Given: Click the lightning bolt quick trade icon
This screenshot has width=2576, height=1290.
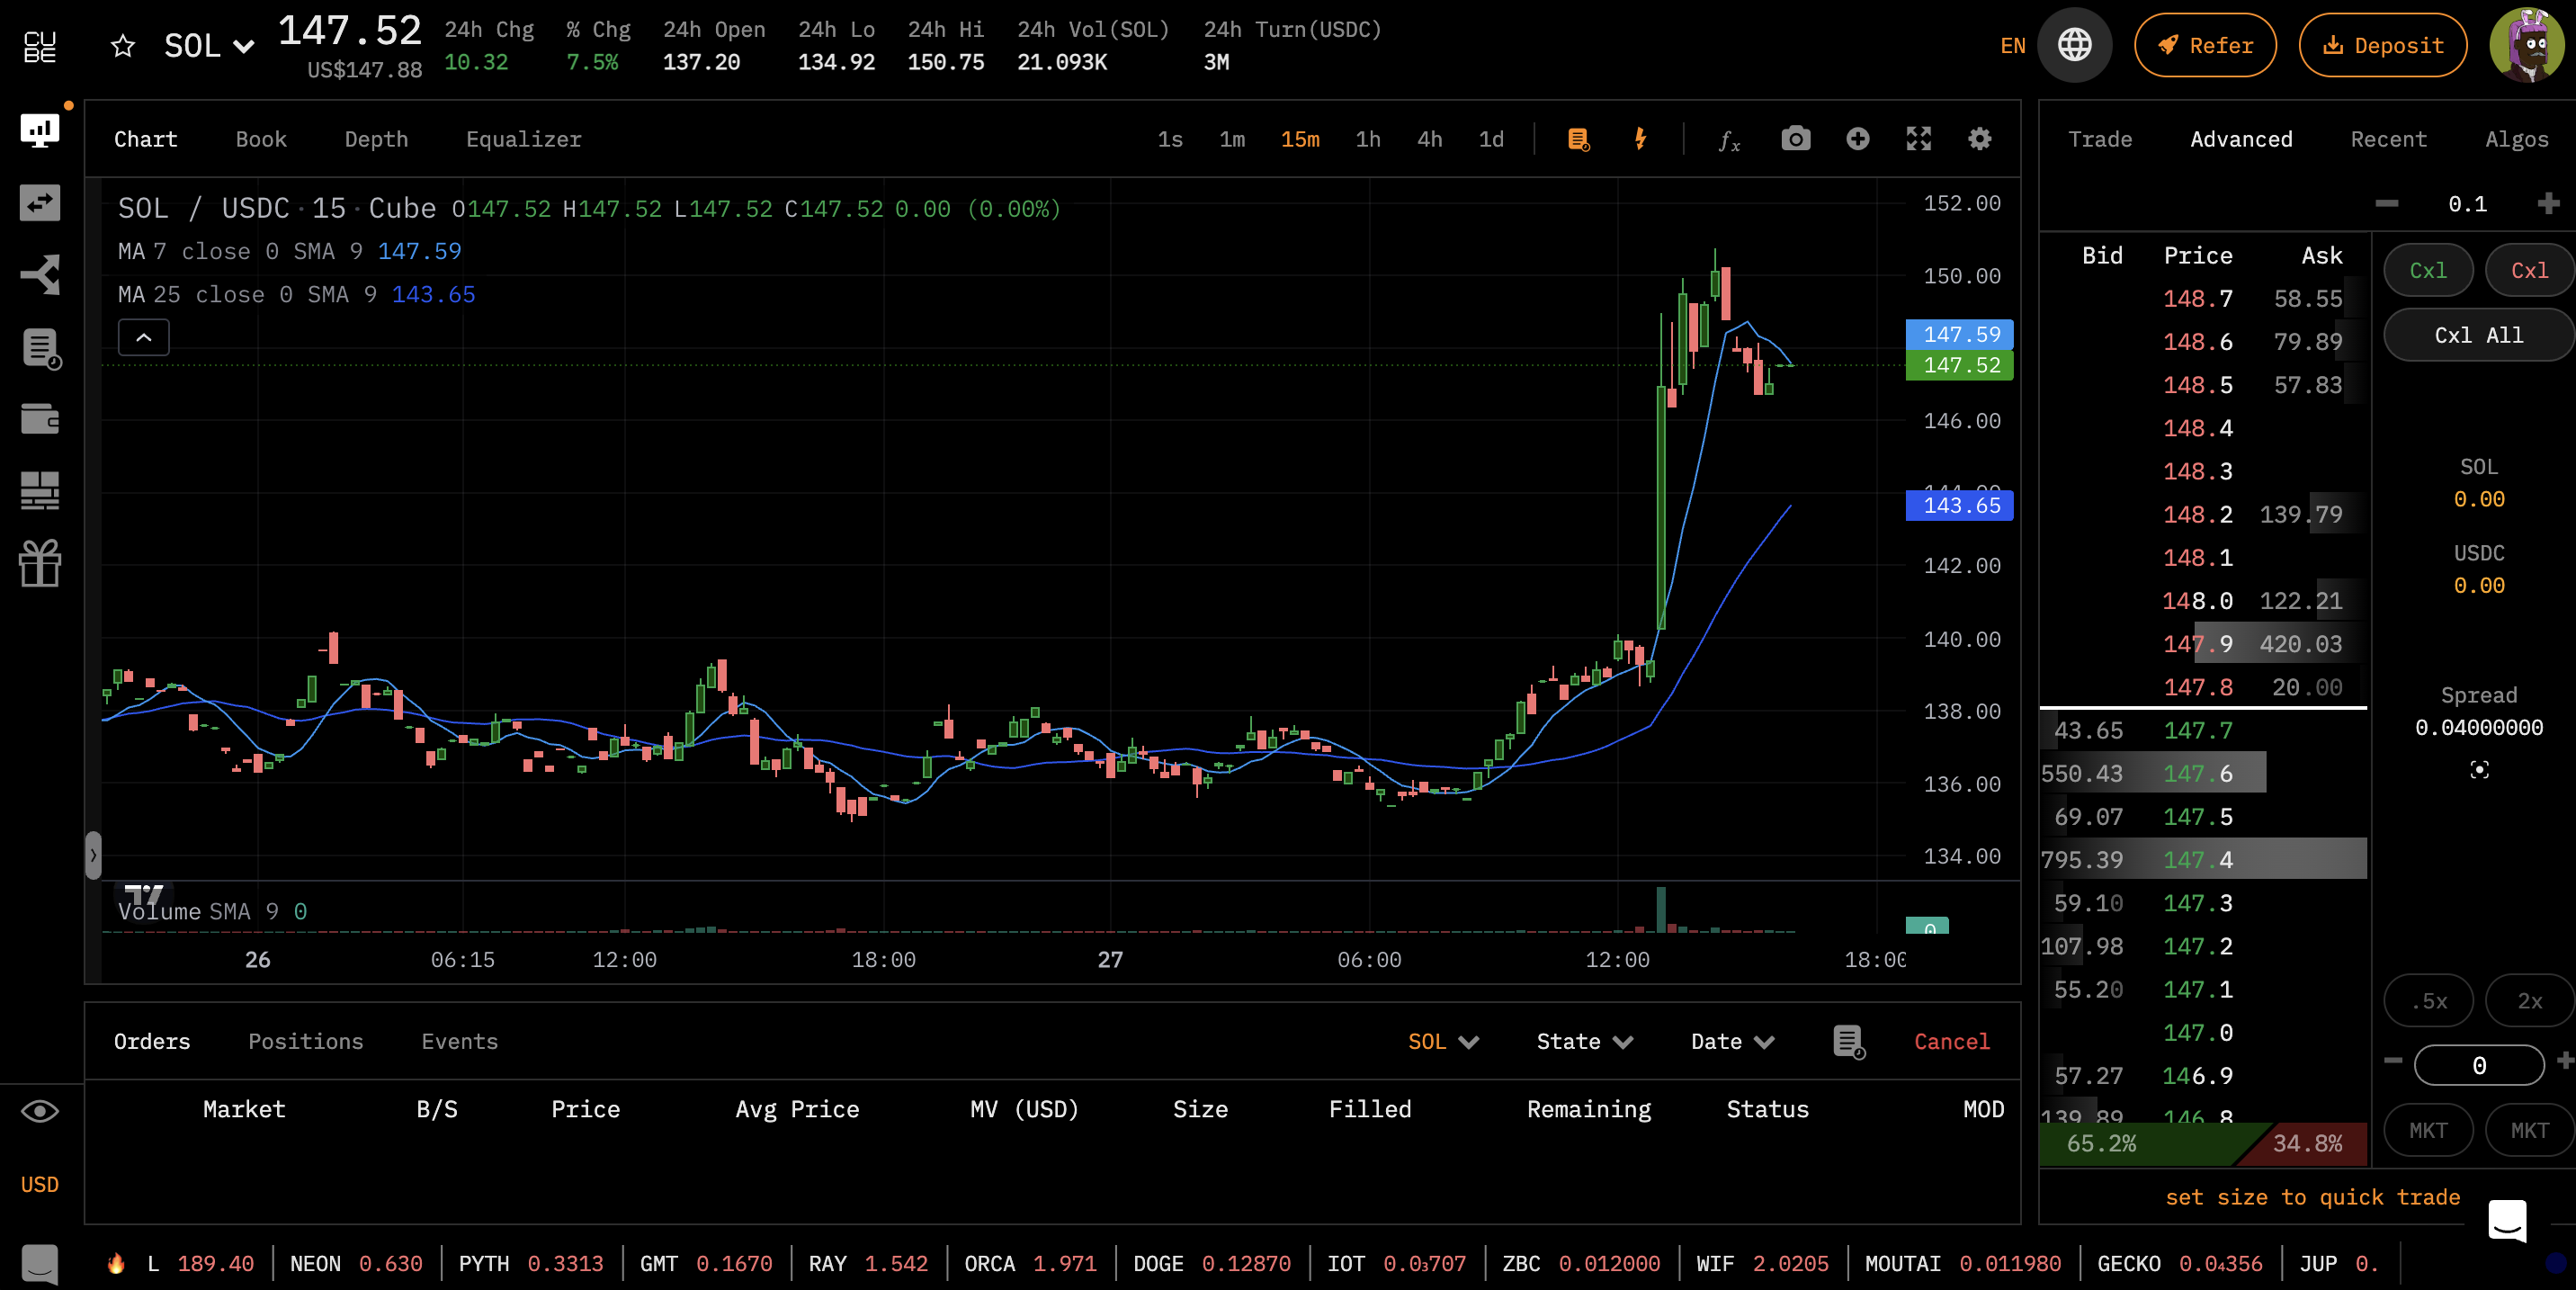Looking at the screenshot, I should click(x=1640, y=139).
